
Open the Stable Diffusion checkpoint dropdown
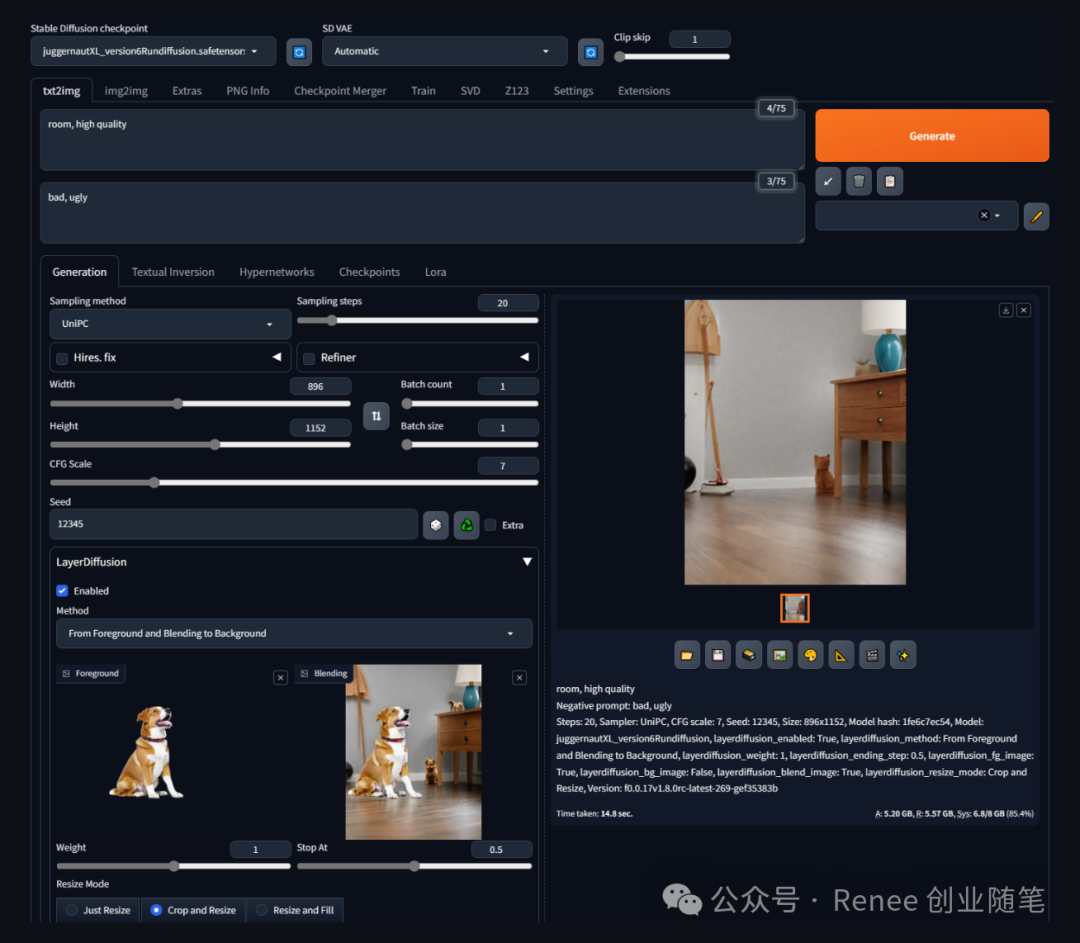(152, 51)
